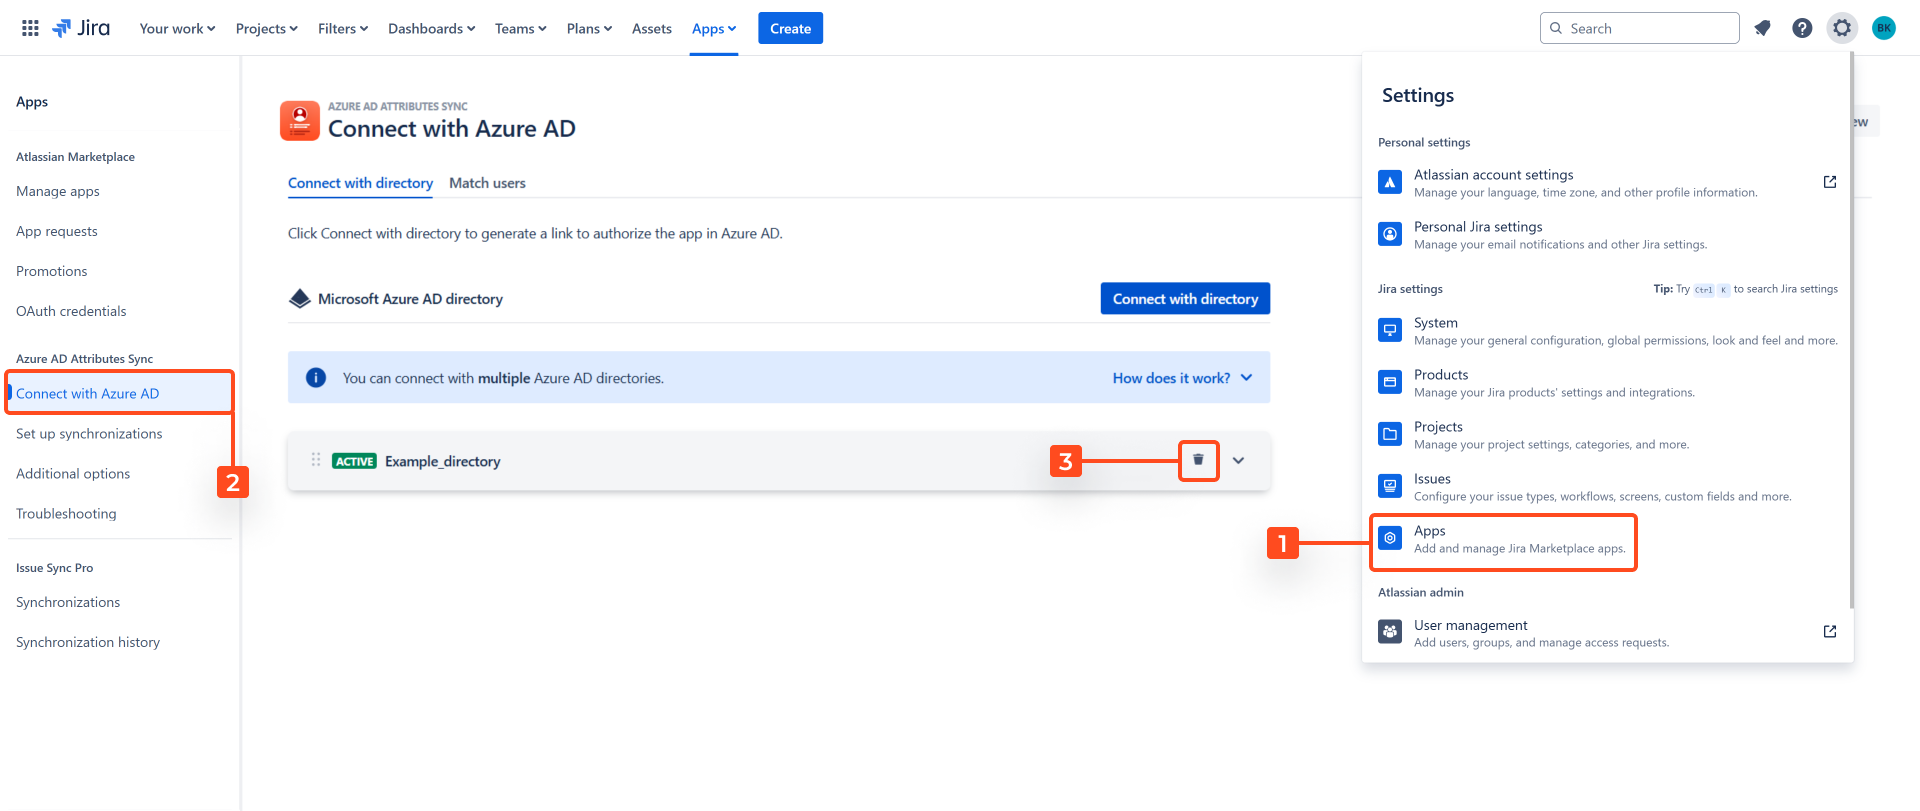
Task: Click the Jira logo
Action: click(81, 28)
